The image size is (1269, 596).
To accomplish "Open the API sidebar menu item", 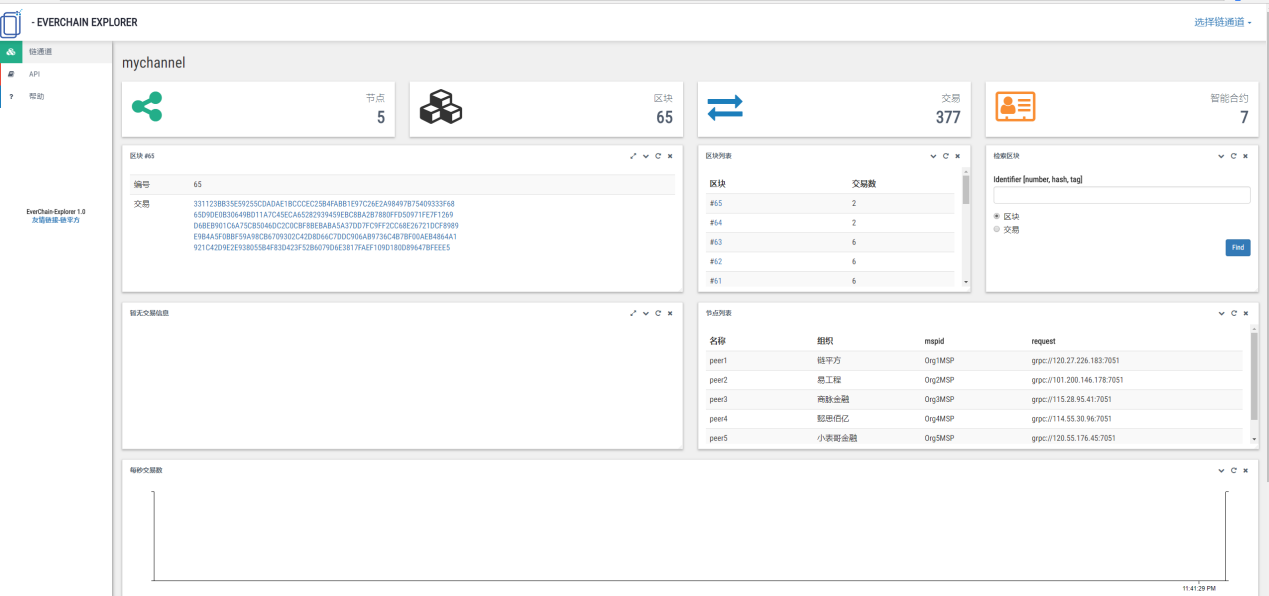I will click(34, 74).
